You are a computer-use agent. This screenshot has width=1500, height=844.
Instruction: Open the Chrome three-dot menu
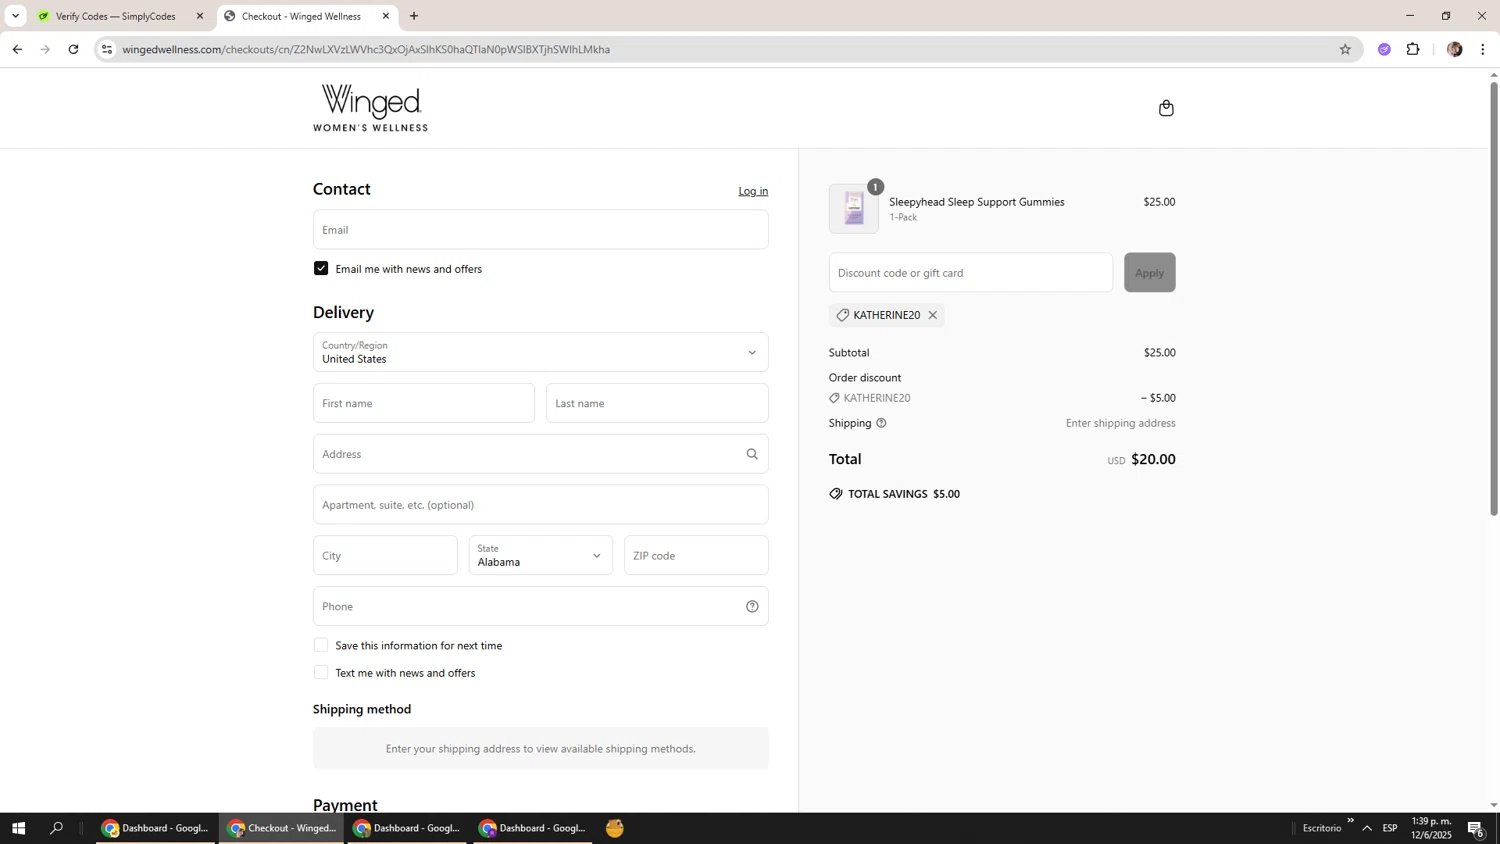coord(1483,49)
